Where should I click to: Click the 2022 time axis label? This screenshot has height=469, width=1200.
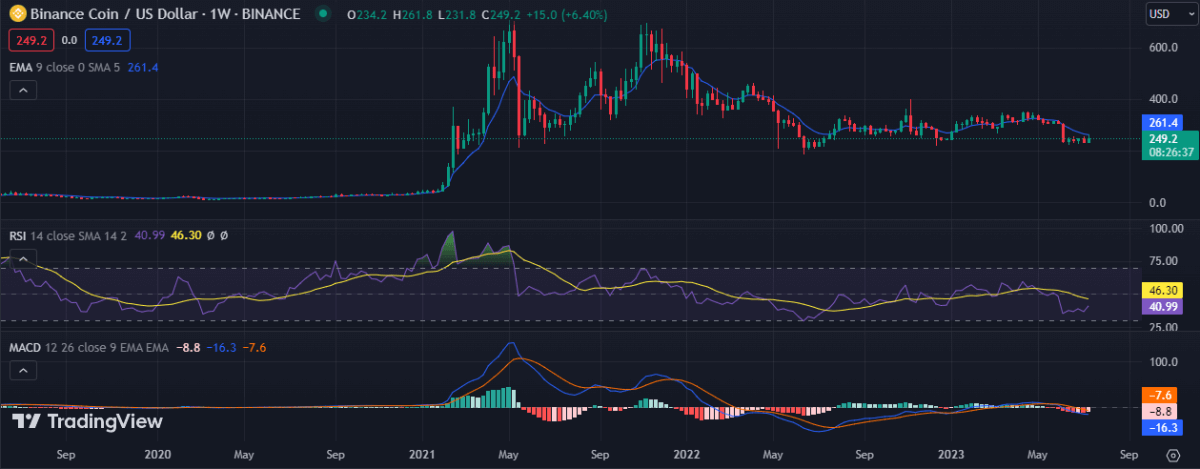[x=686, y=453]
